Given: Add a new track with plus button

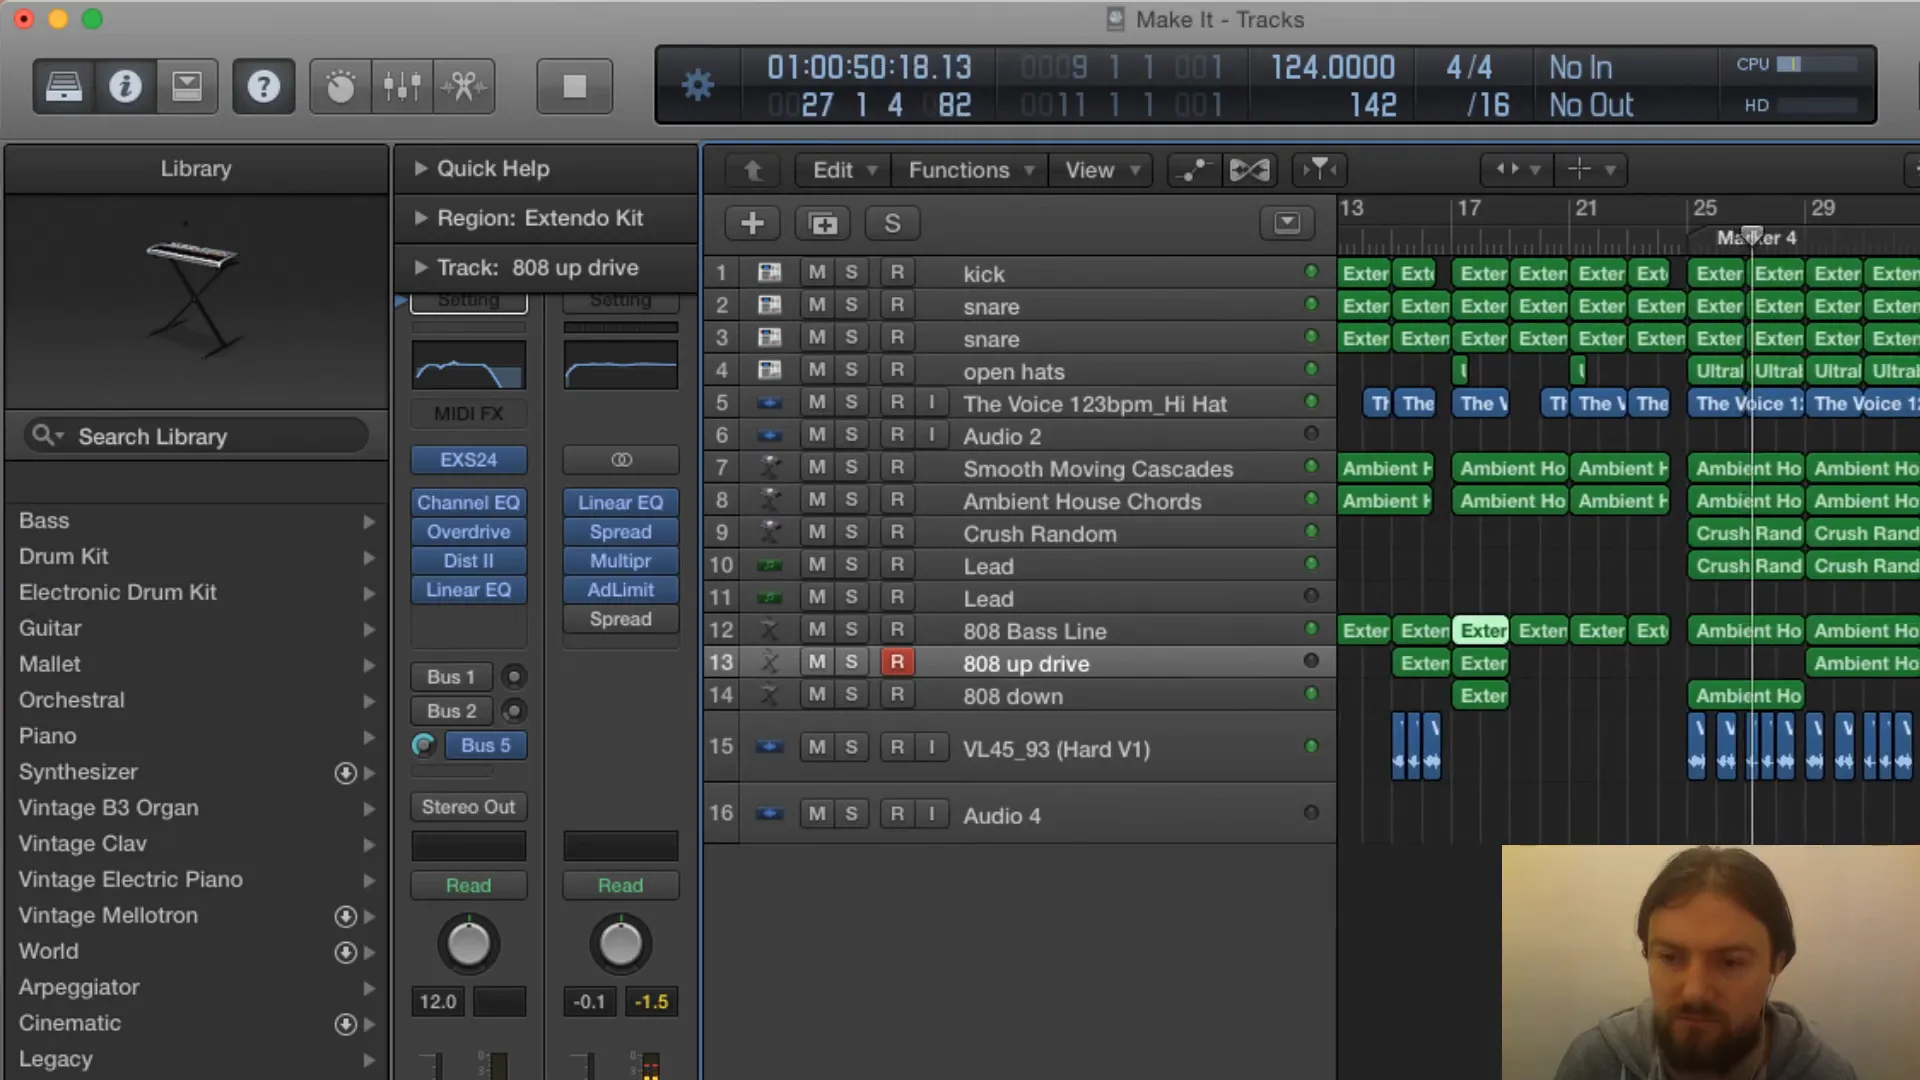Looking at the screenshot, I should [x=752, y=223].
